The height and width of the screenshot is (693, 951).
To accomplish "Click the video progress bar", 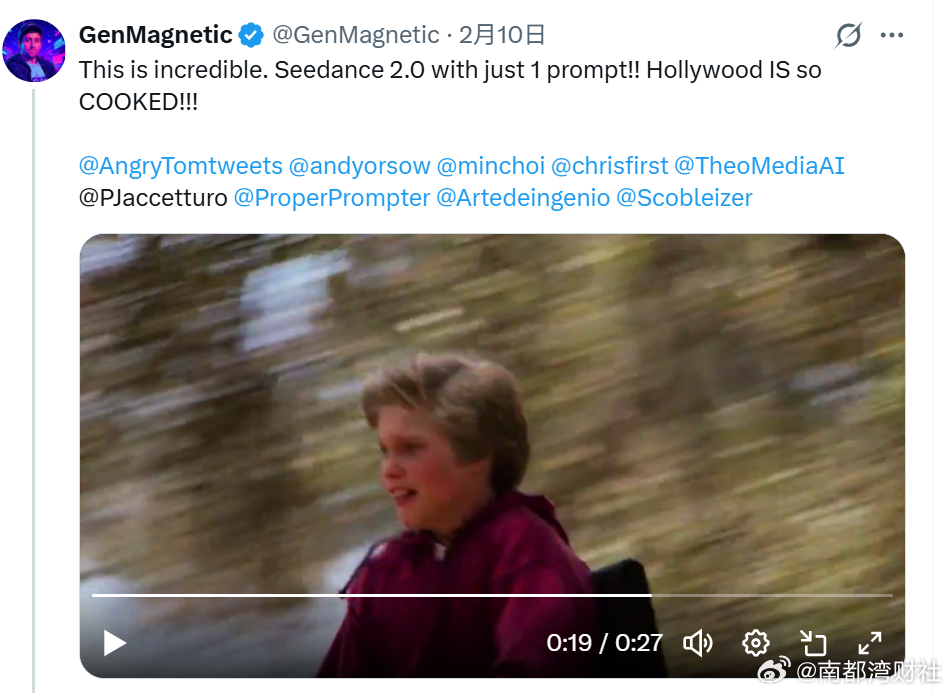I will pyautogui.click(x=492, y=595).
